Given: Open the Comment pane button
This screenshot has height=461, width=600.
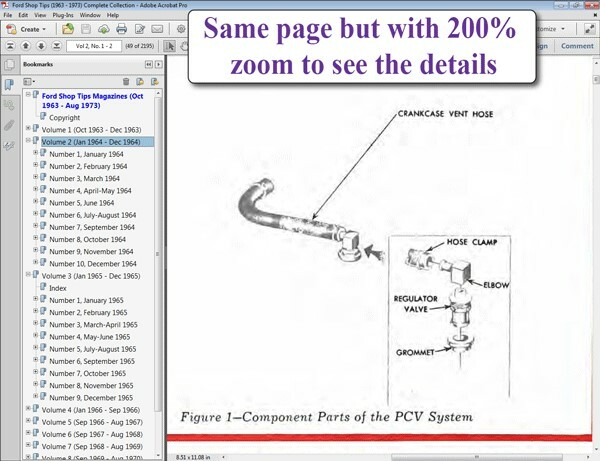Looking at the screenshot, I should [577, 46].
